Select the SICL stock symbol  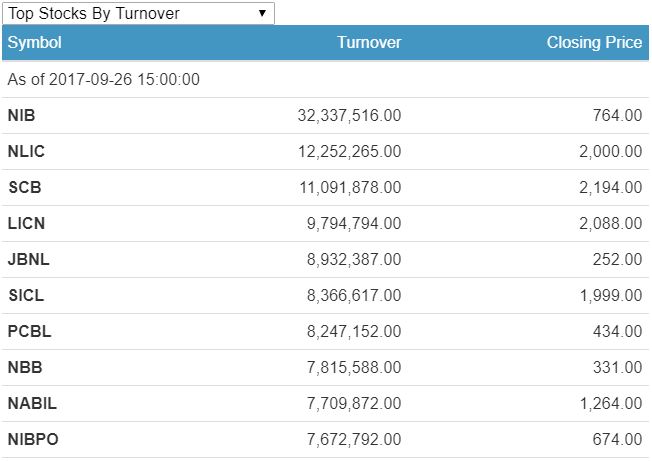point(26,296)
